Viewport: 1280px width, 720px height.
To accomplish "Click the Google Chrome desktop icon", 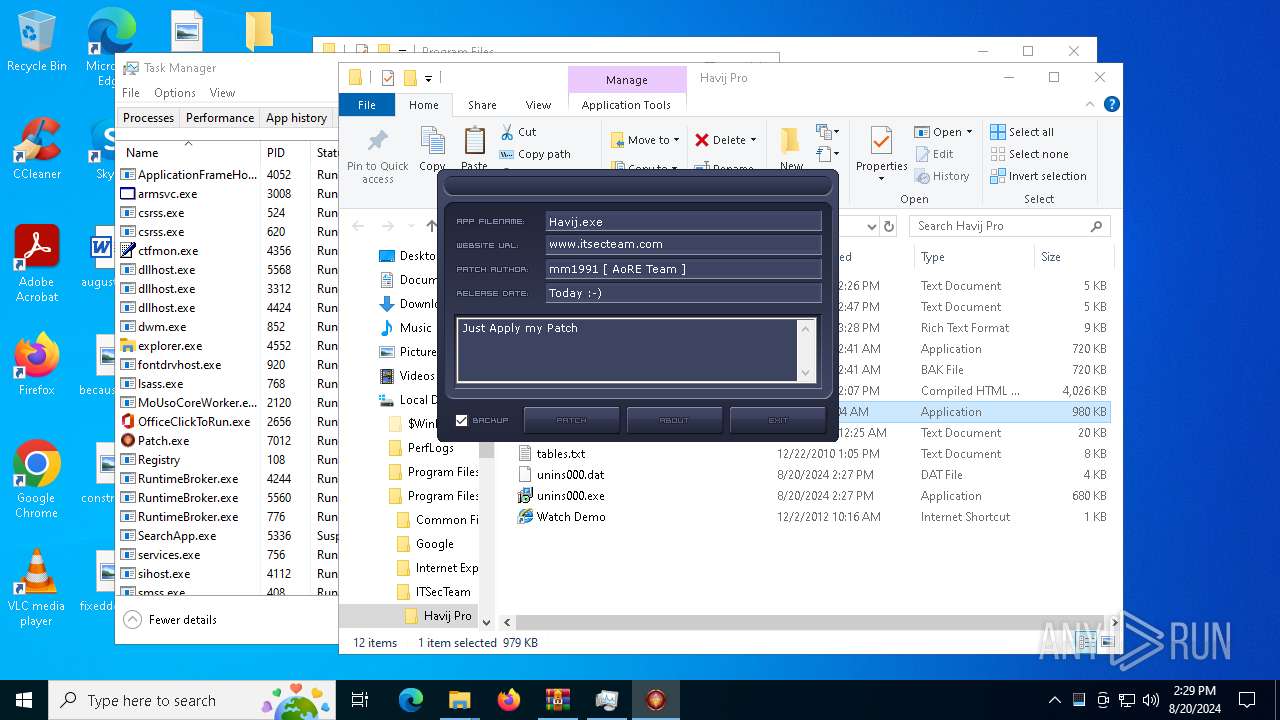I will 36,479.
